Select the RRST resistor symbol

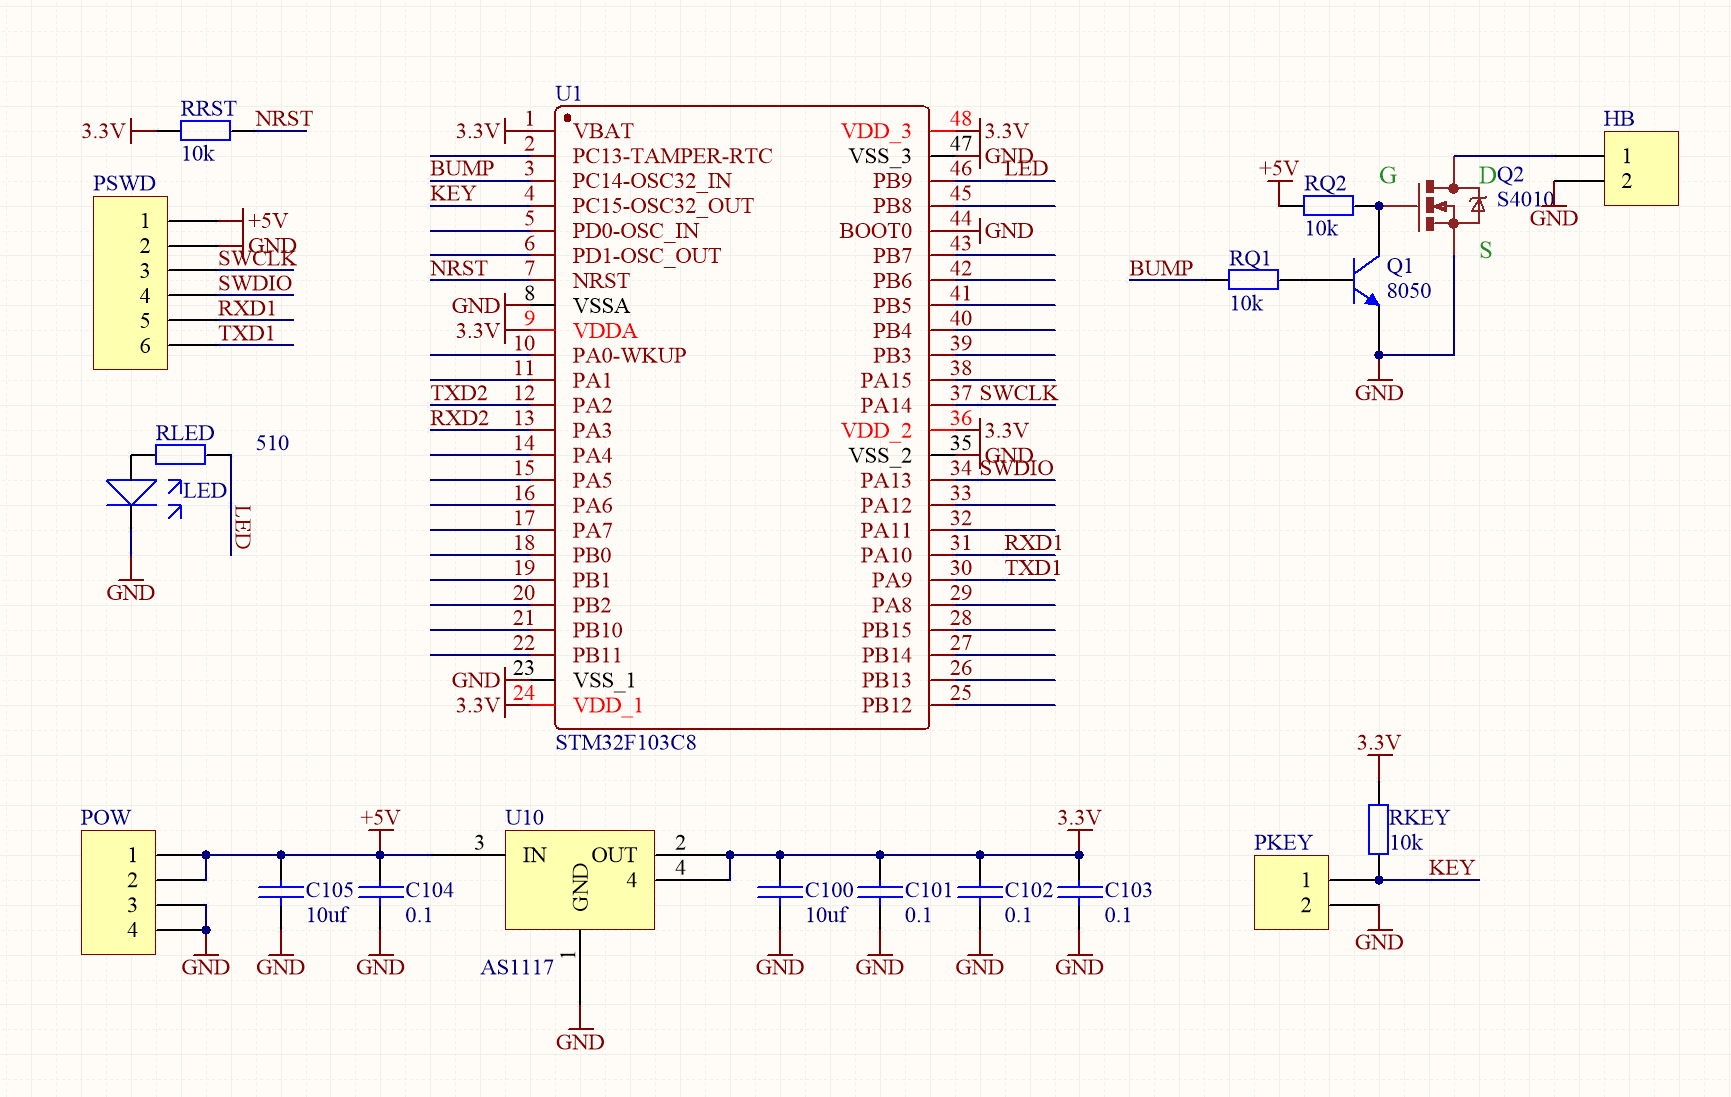[205, 130]
